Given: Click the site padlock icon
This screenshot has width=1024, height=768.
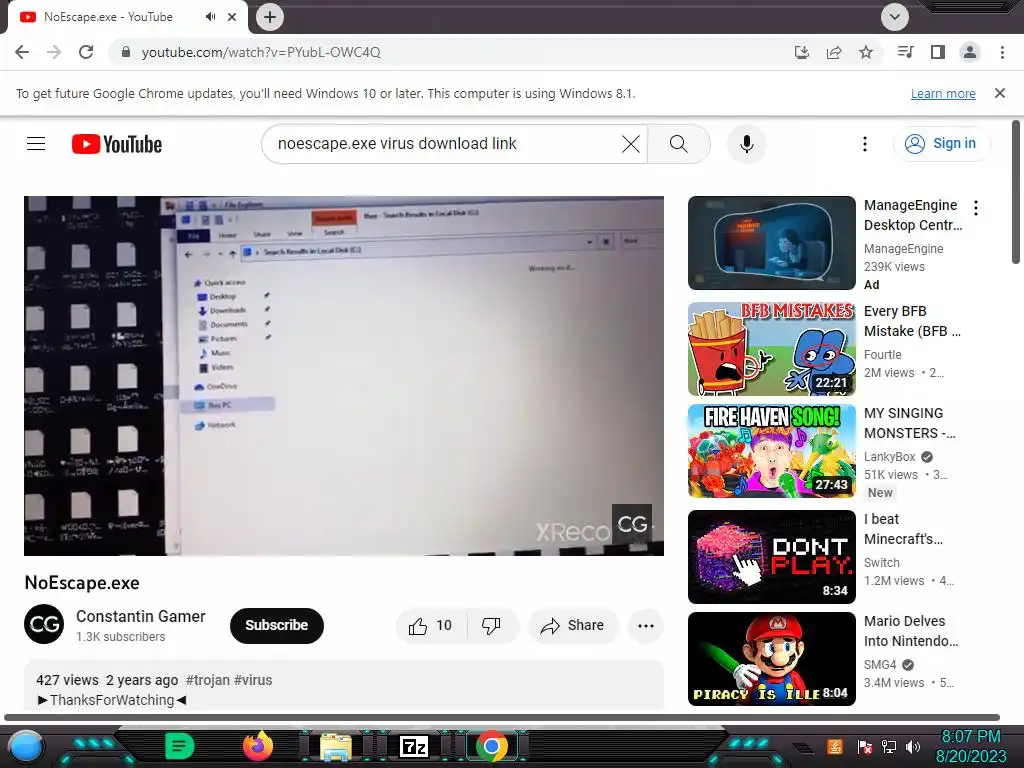Looking at the screenshot, I should (x=126, y=52).
